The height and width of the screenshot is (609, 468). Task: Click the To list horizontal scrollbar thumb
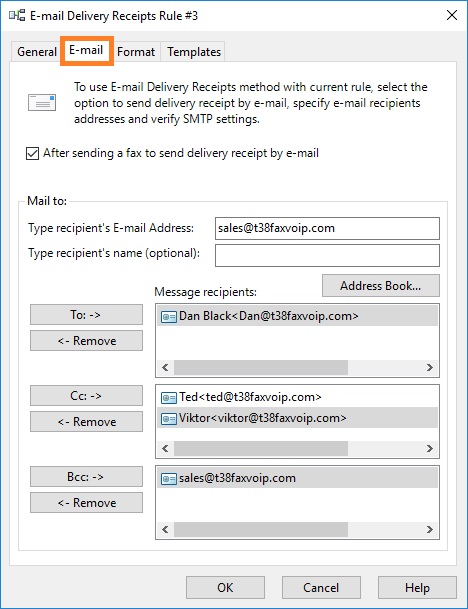coord(261,367)
